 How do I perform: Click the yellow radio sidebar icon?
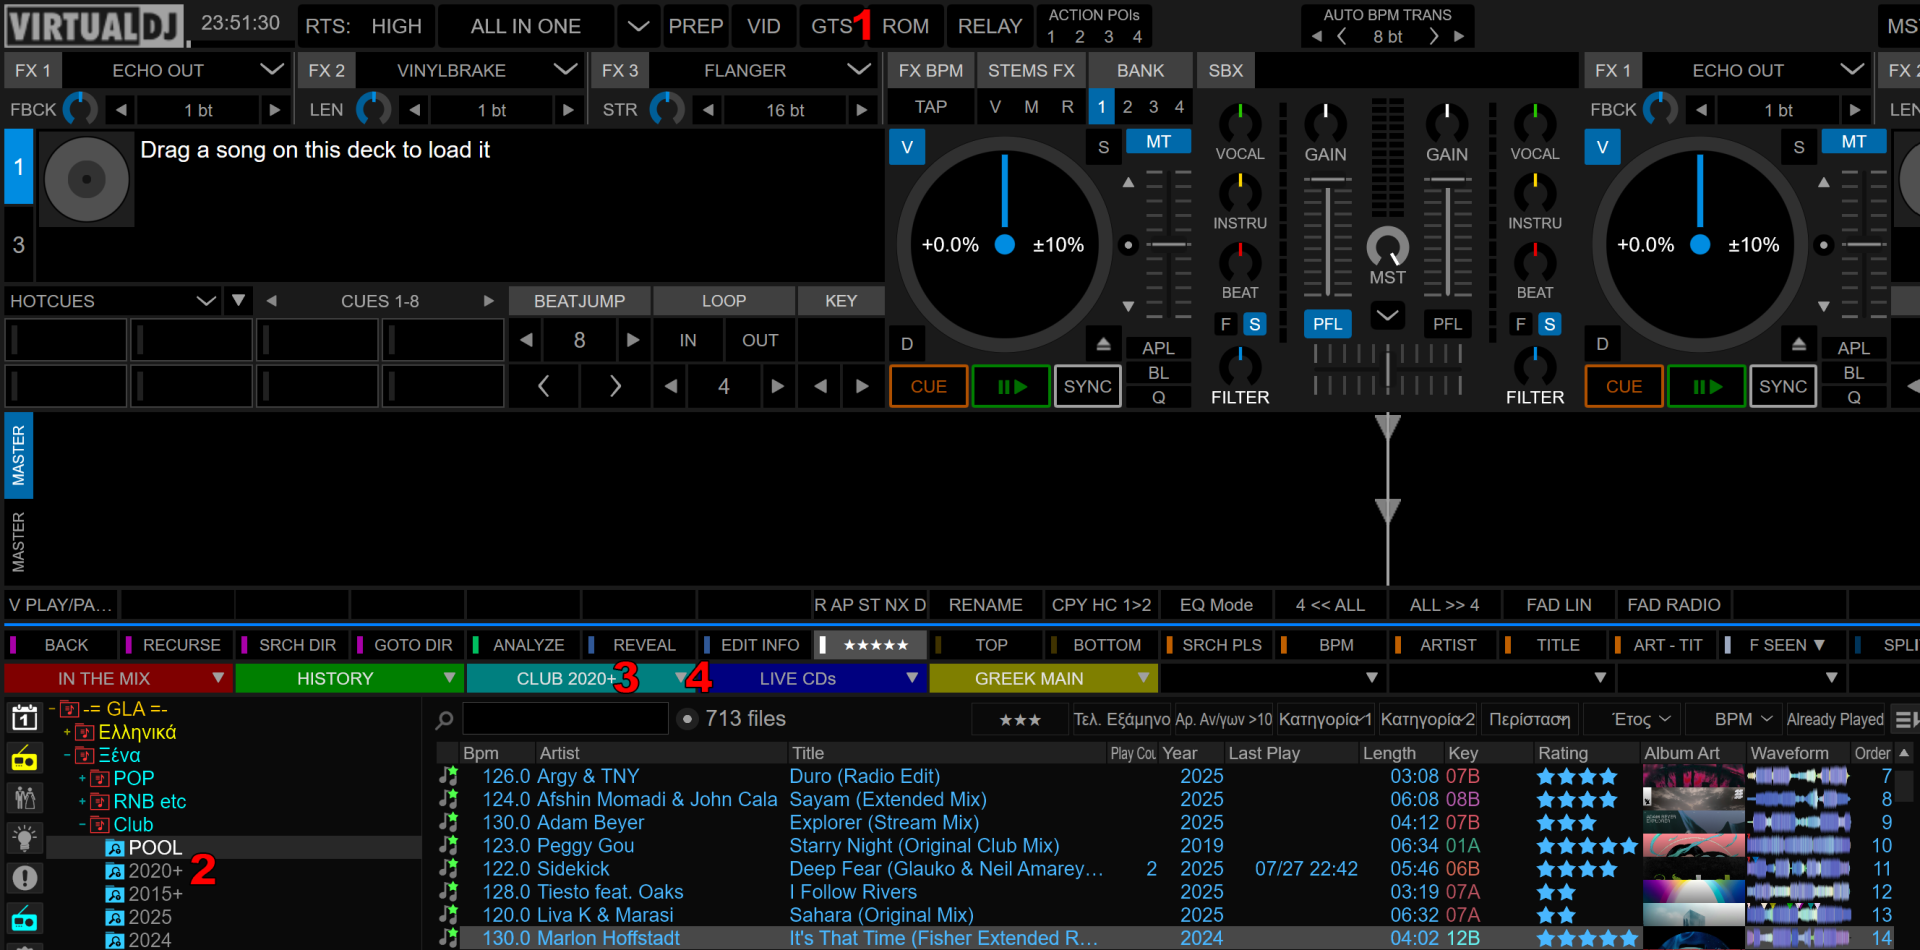24,760
